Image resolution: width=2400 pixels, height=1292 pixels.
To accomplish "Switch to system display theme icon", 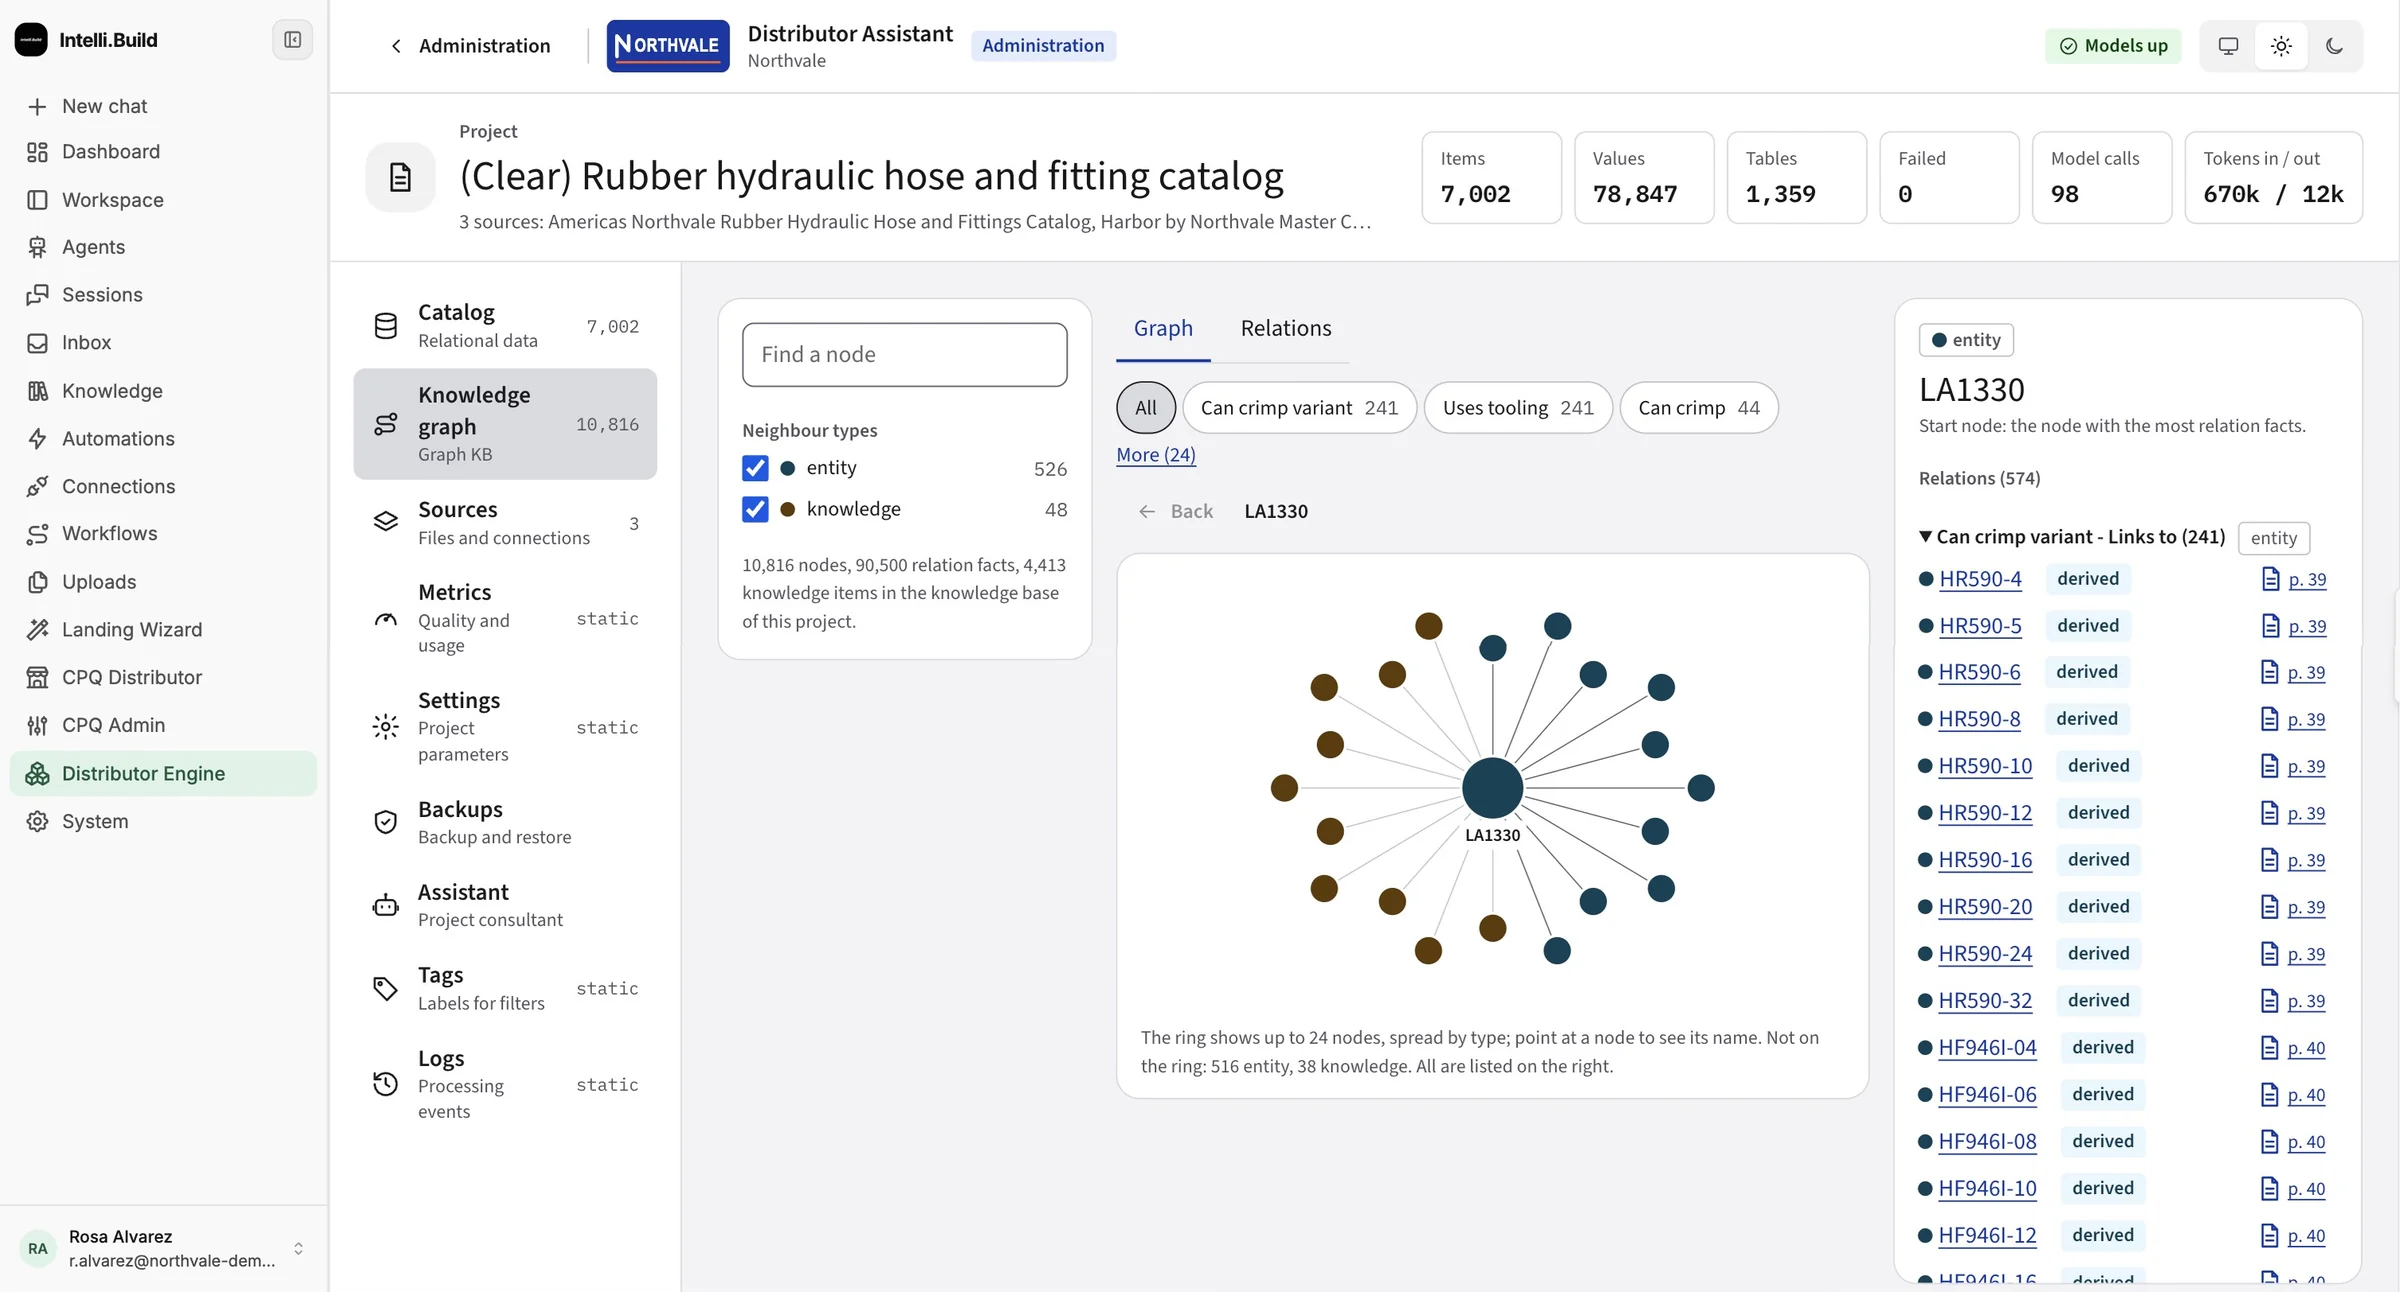I will pos(2228,46).
